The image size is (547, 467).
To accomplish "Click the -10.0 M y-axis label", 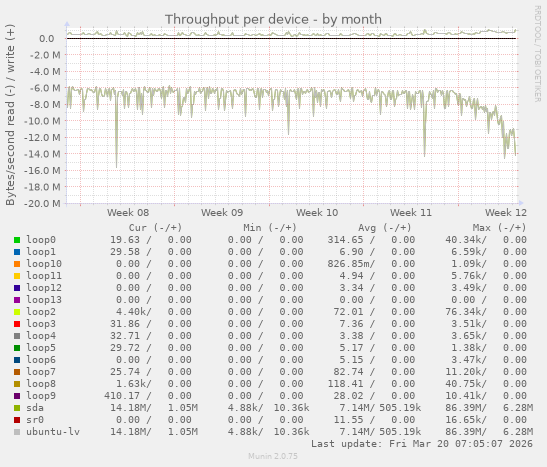I will 42,121.
